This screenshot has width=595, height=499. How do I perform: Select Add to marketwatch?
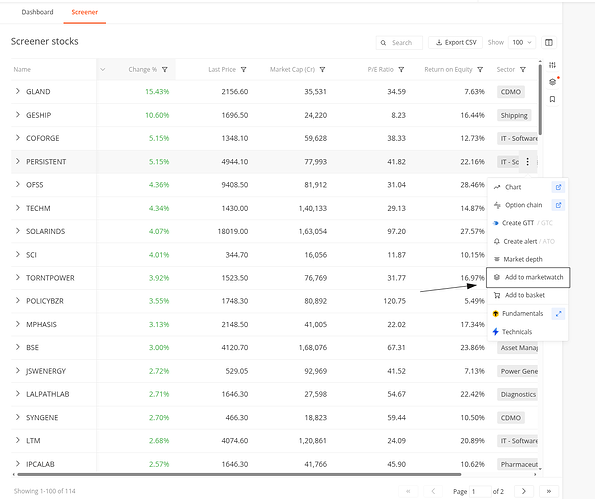pyautogui.click(x=528, y=277)
